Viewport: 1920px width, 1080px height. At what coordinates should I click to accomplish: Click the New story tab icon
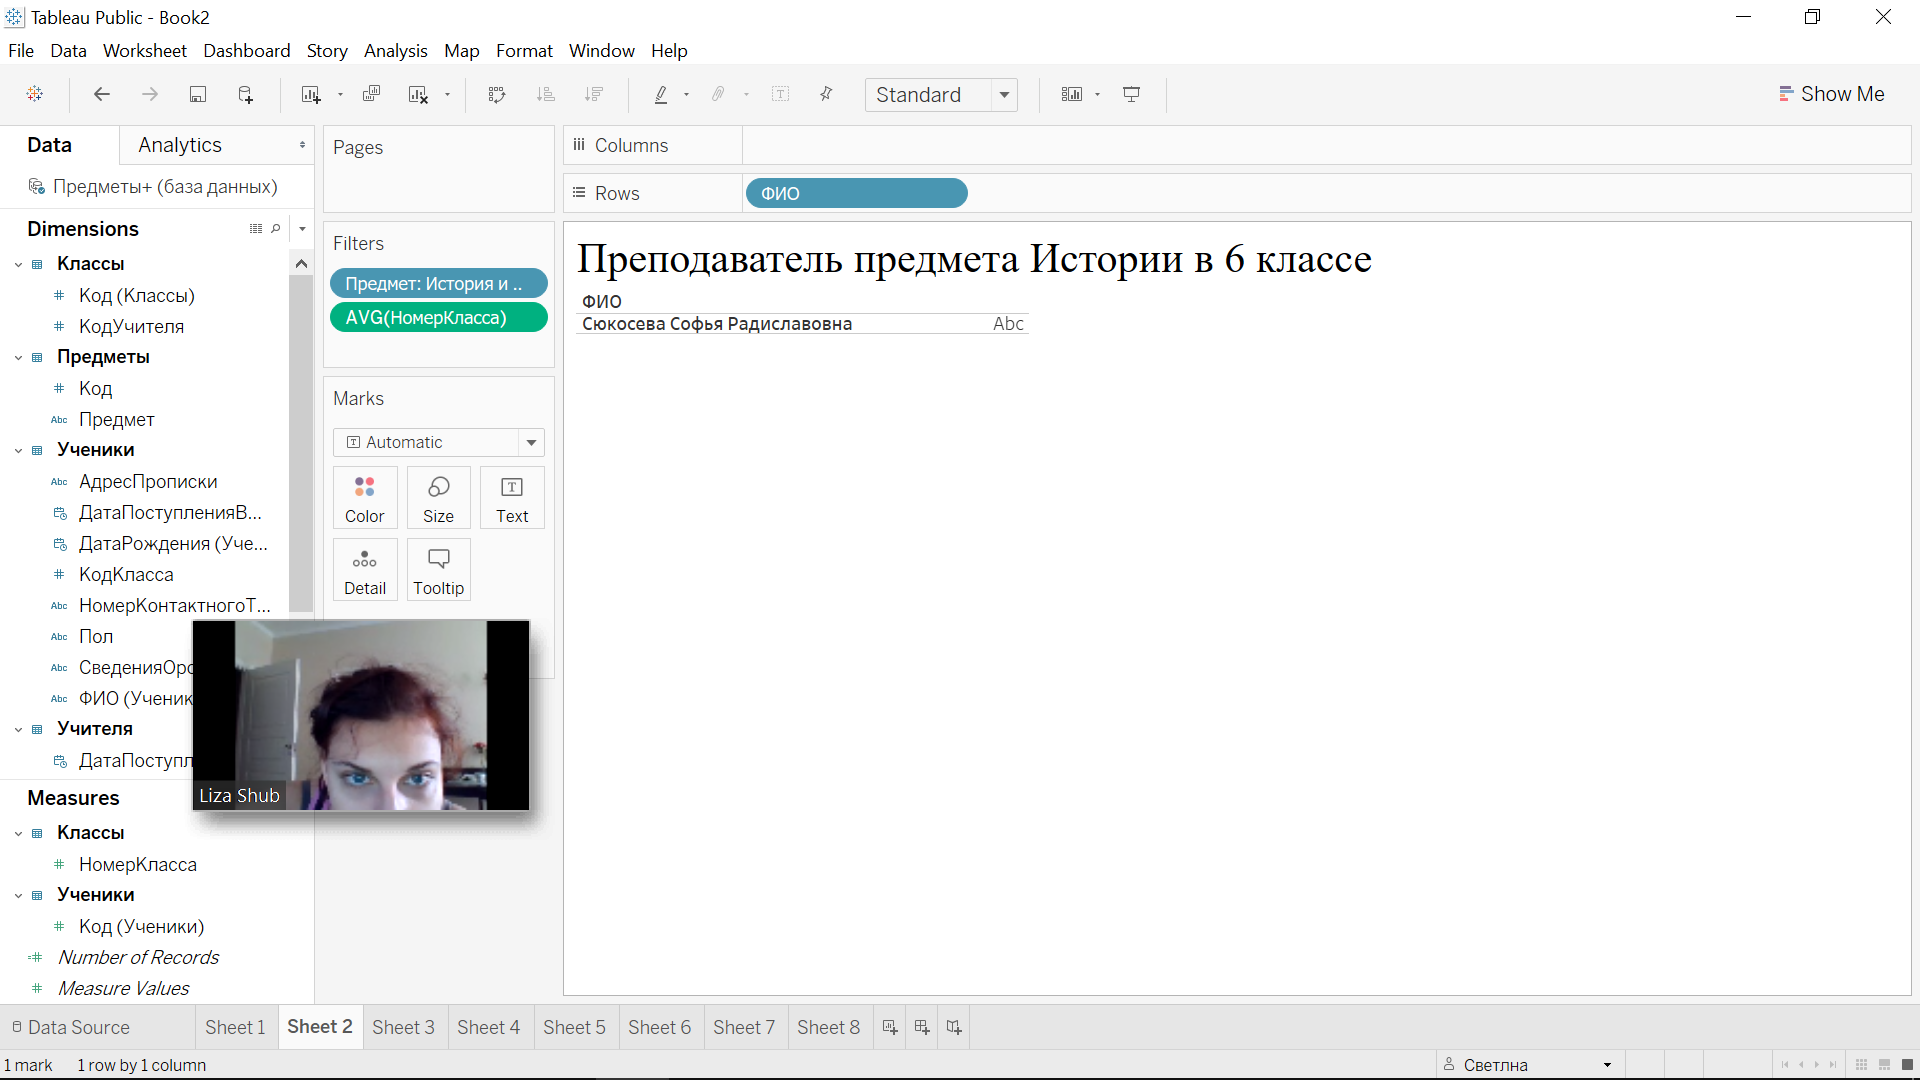(x=954, y=1027)
